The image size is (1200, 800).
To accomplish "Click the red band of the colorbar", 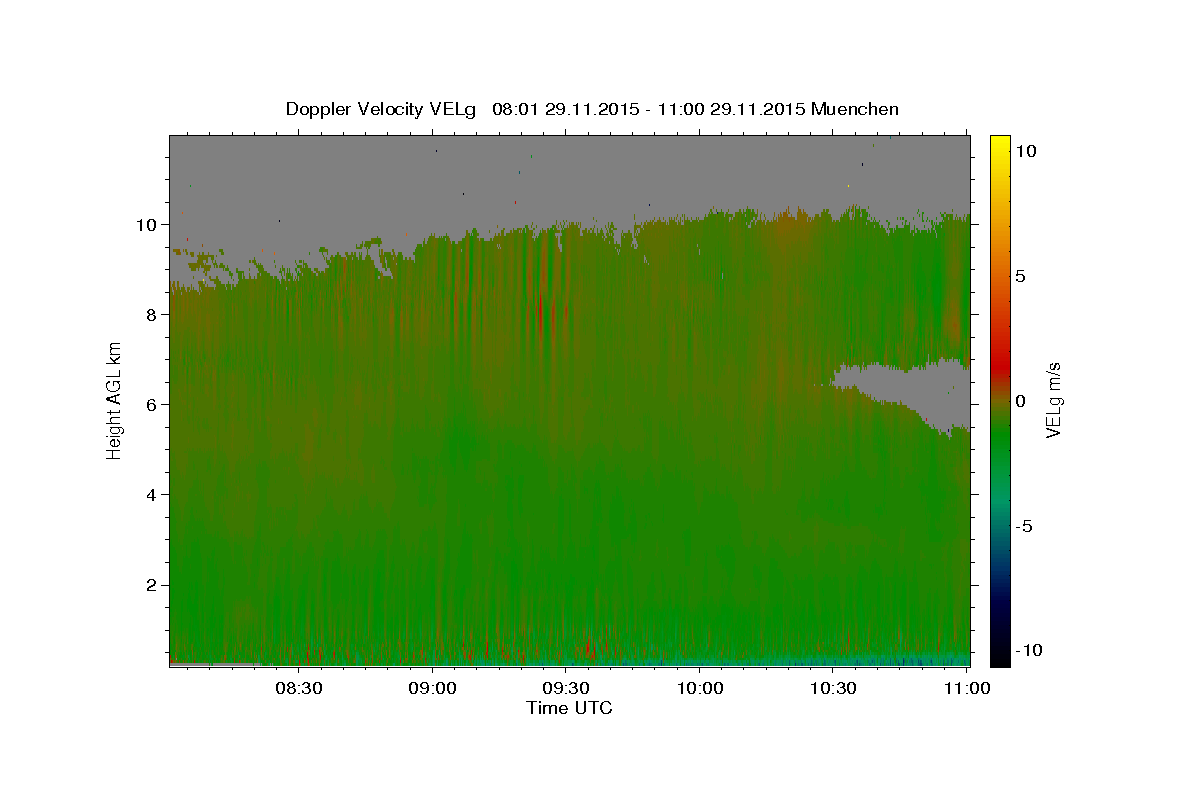I will click(999, 368).
